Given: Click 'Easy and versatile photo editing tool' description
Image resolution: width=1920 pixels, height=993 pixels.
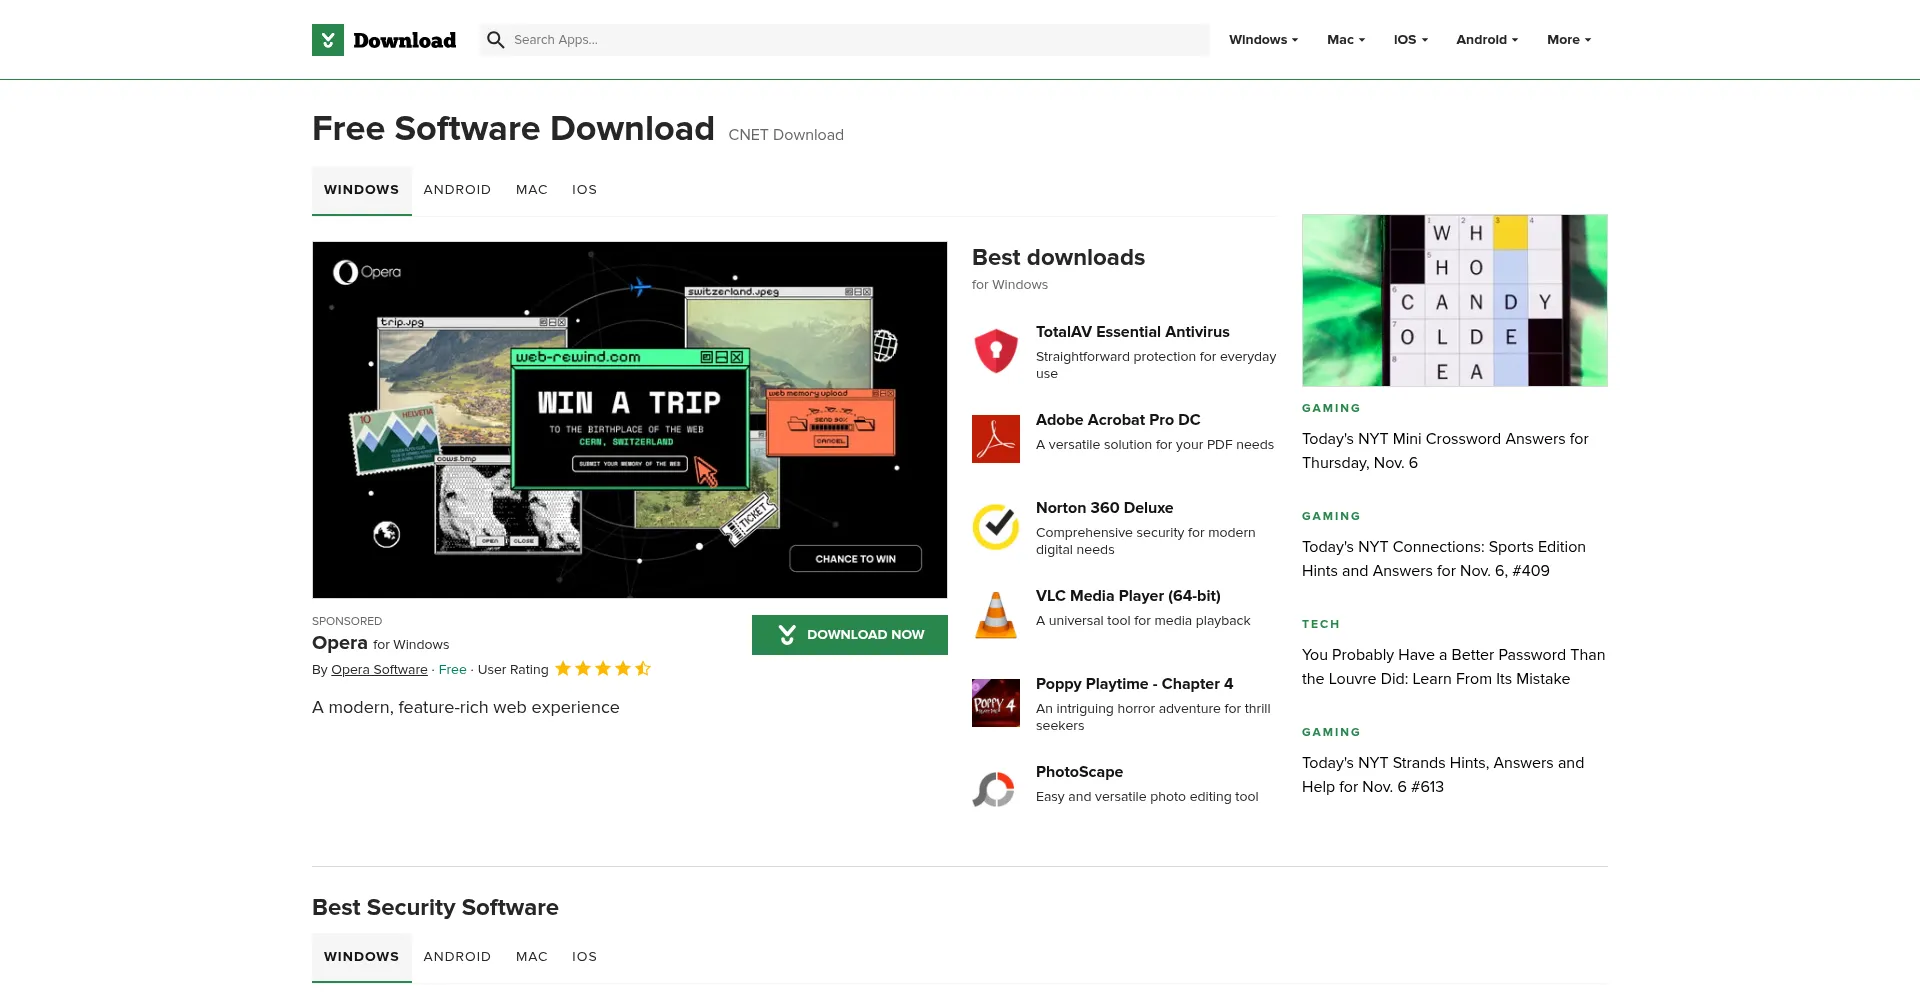Looking at the screenshot, I should [x=1147, y=797].
